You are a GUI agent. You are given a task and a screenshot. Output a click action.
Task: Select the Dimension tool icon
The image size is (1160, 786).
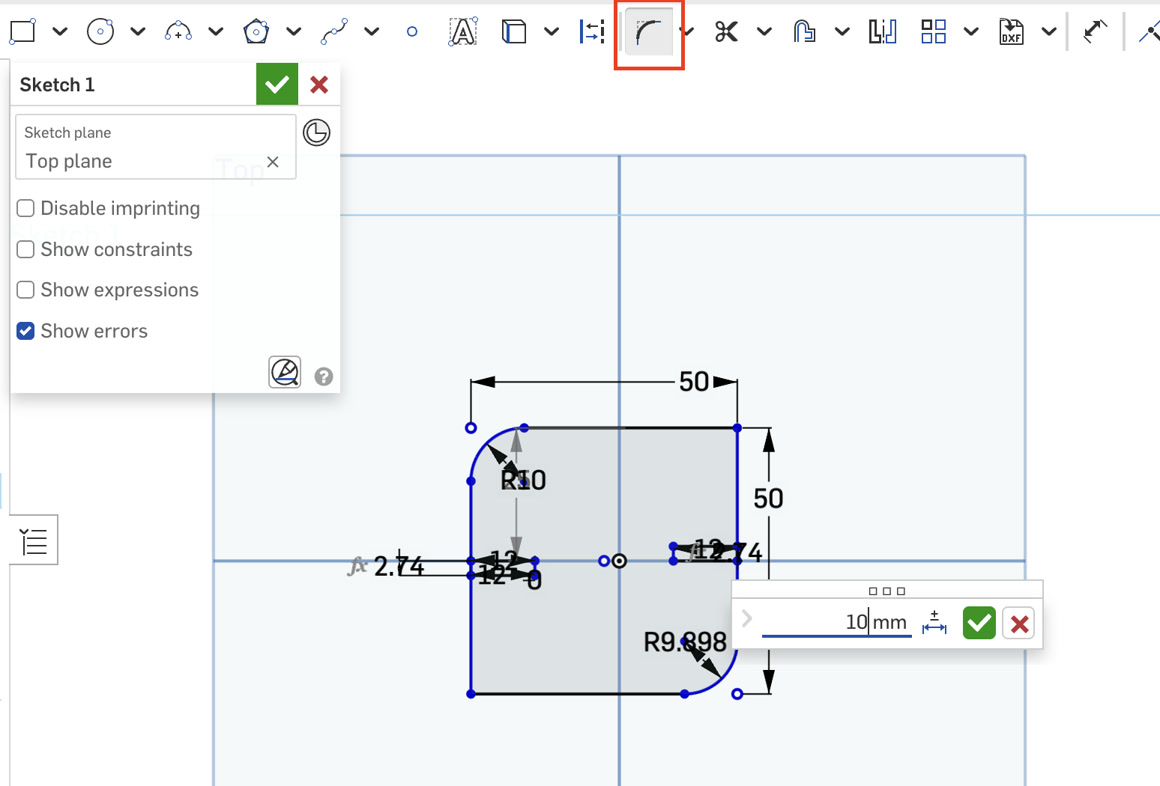click(x=1095, y=32)
